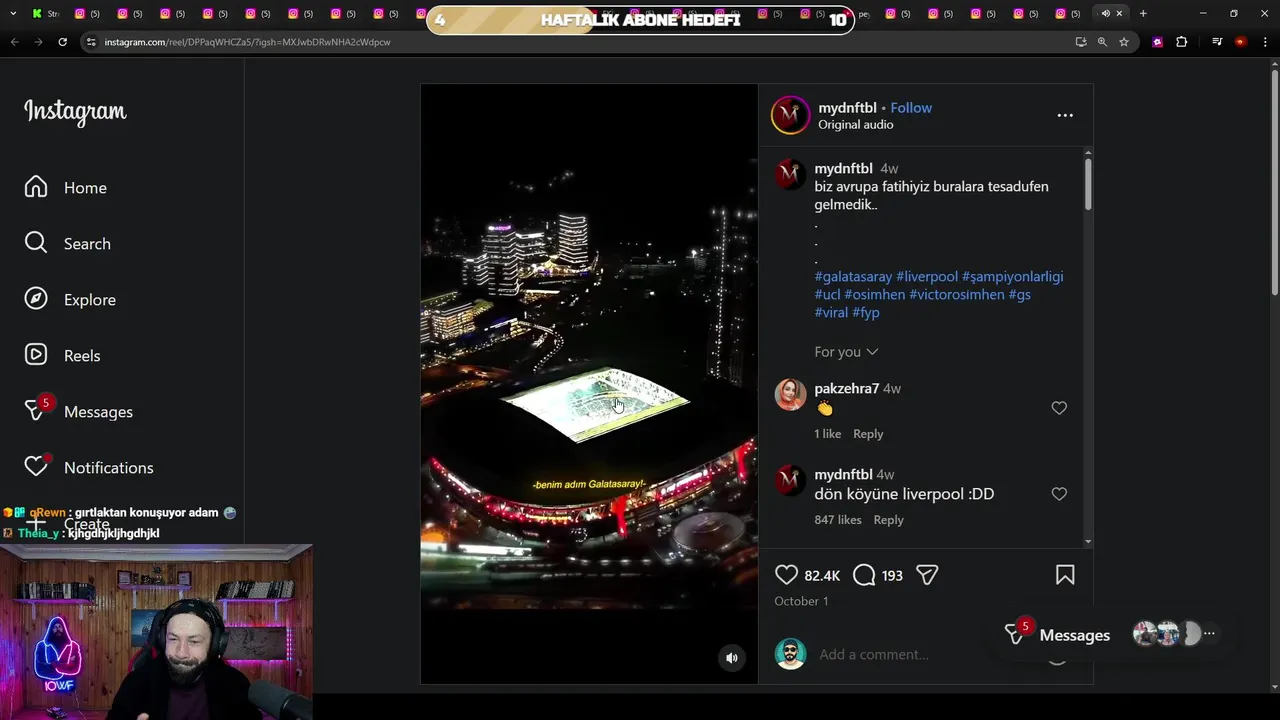The height and width of the screenshot is (720, 1280).
Task: Open Notifications heart in sidebar
Action: 89,467
